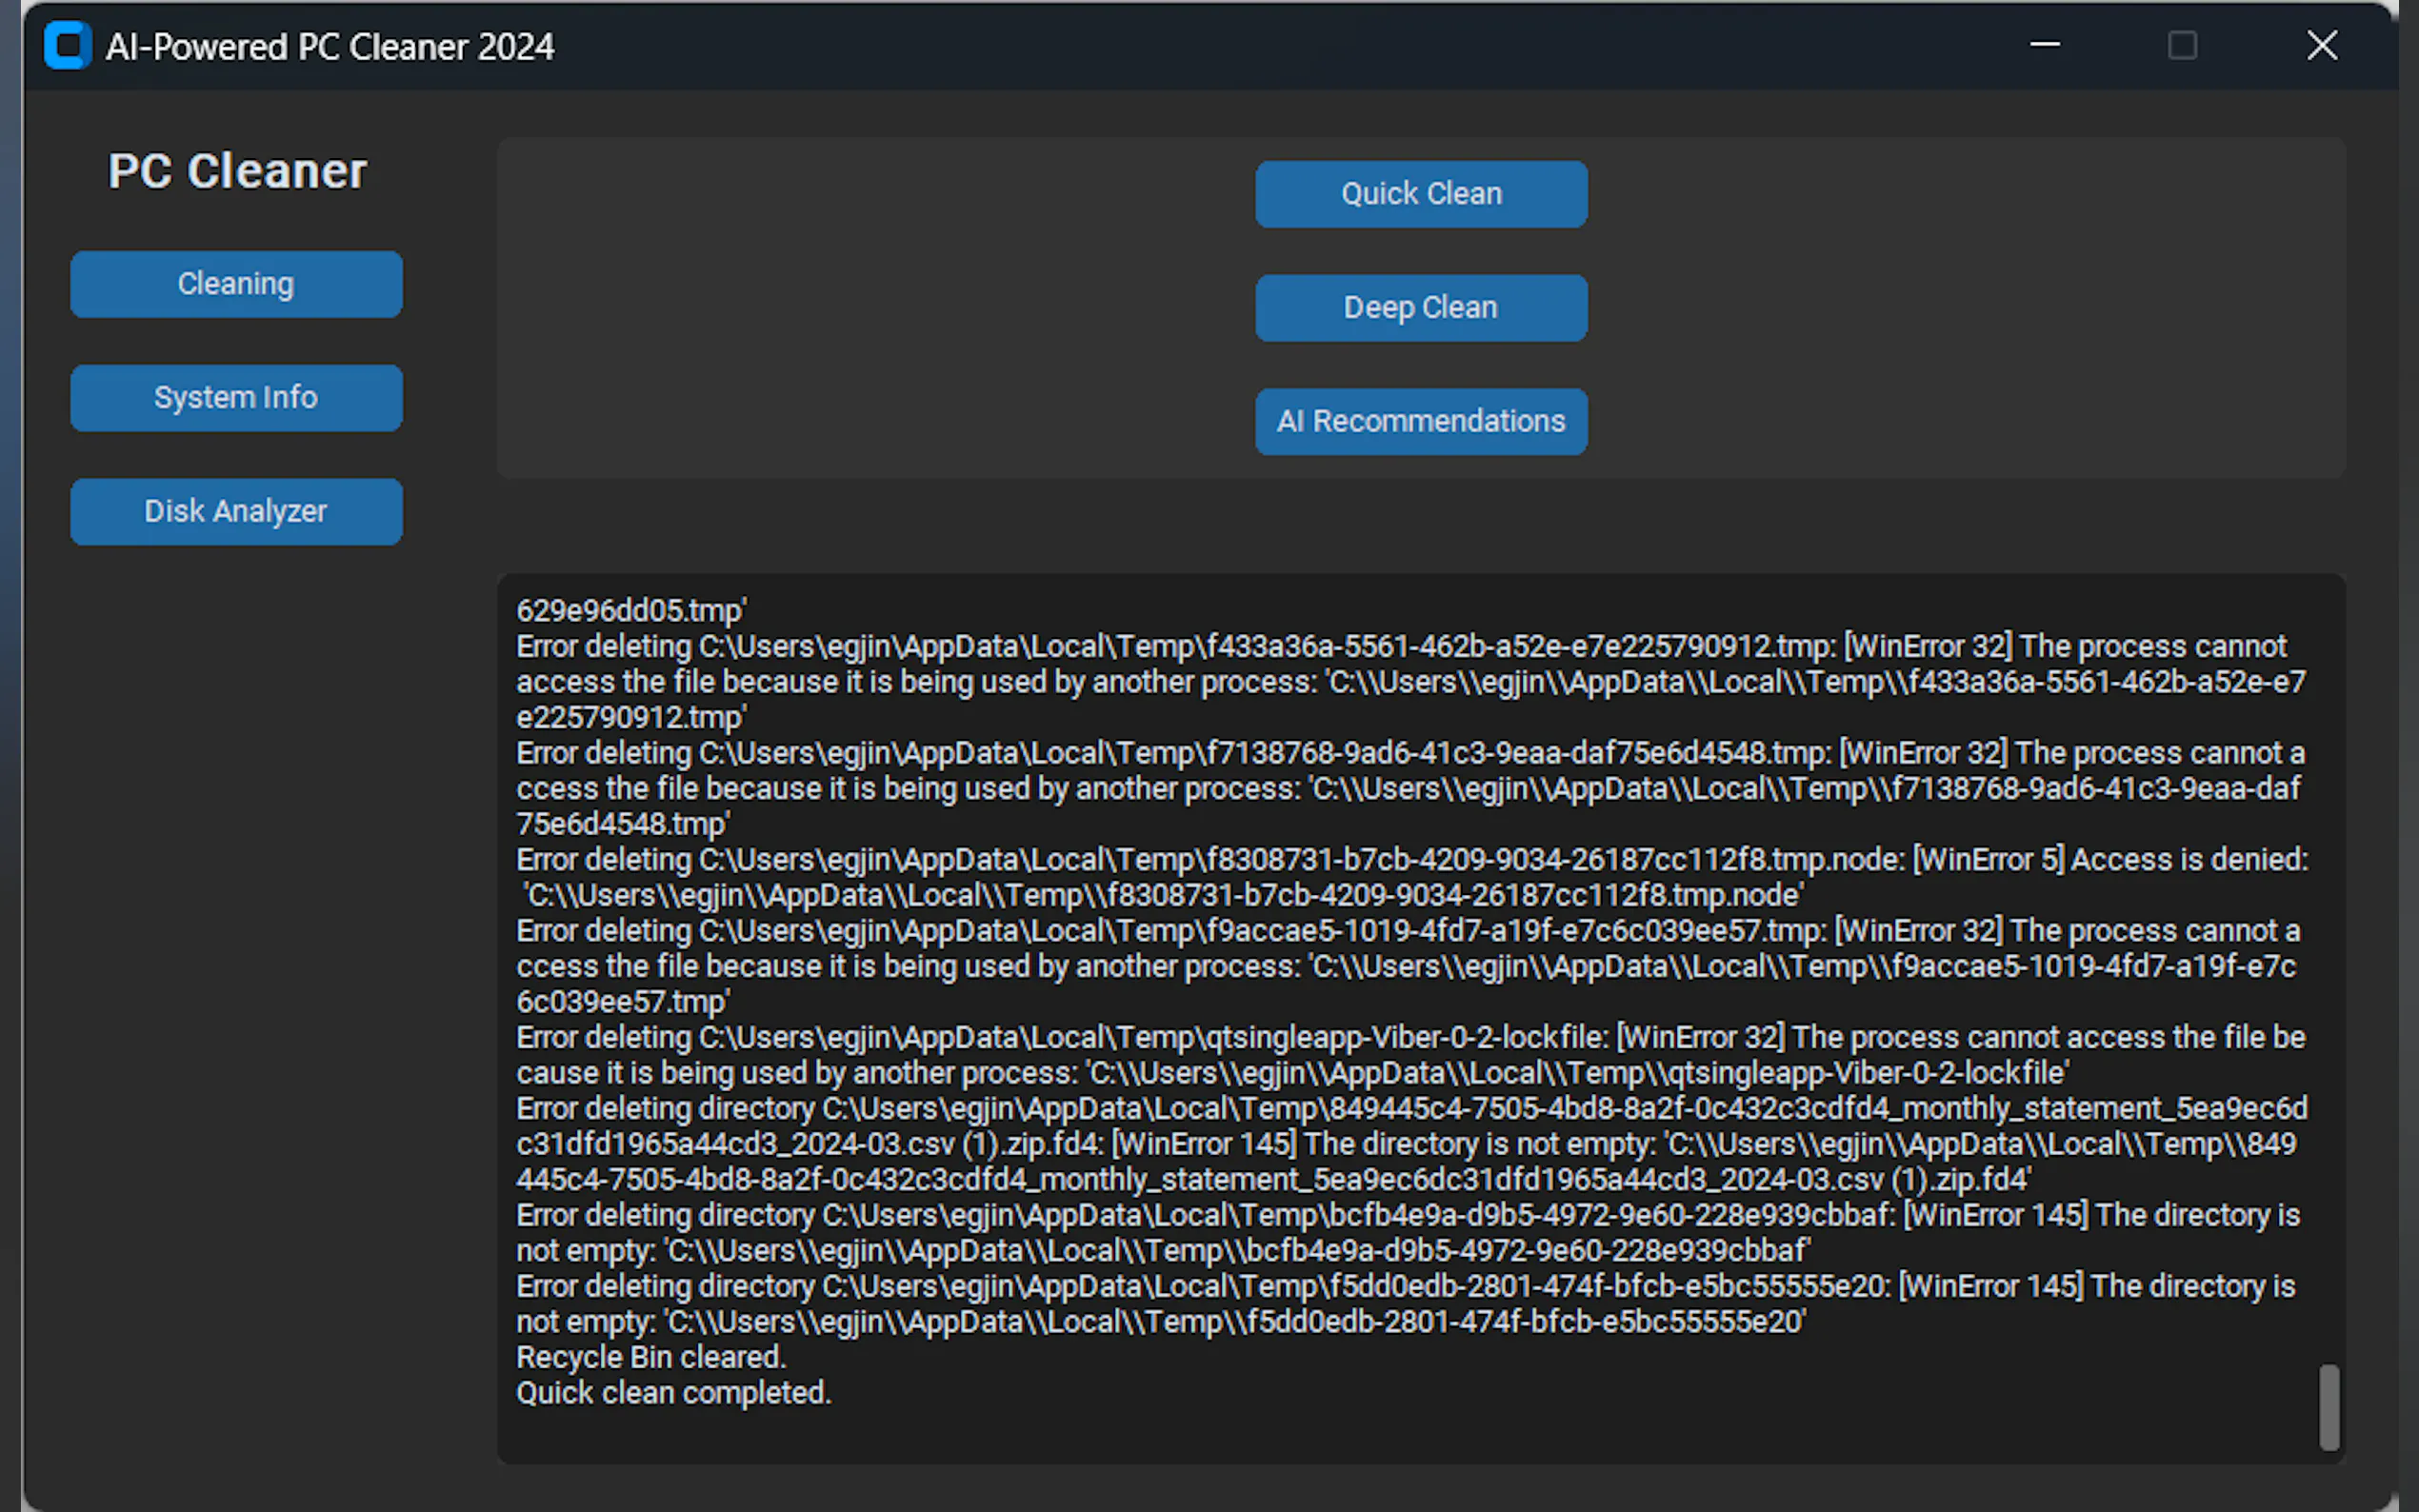Run a Quick Clean
2419x1512 pixels.
[1420, 194]
